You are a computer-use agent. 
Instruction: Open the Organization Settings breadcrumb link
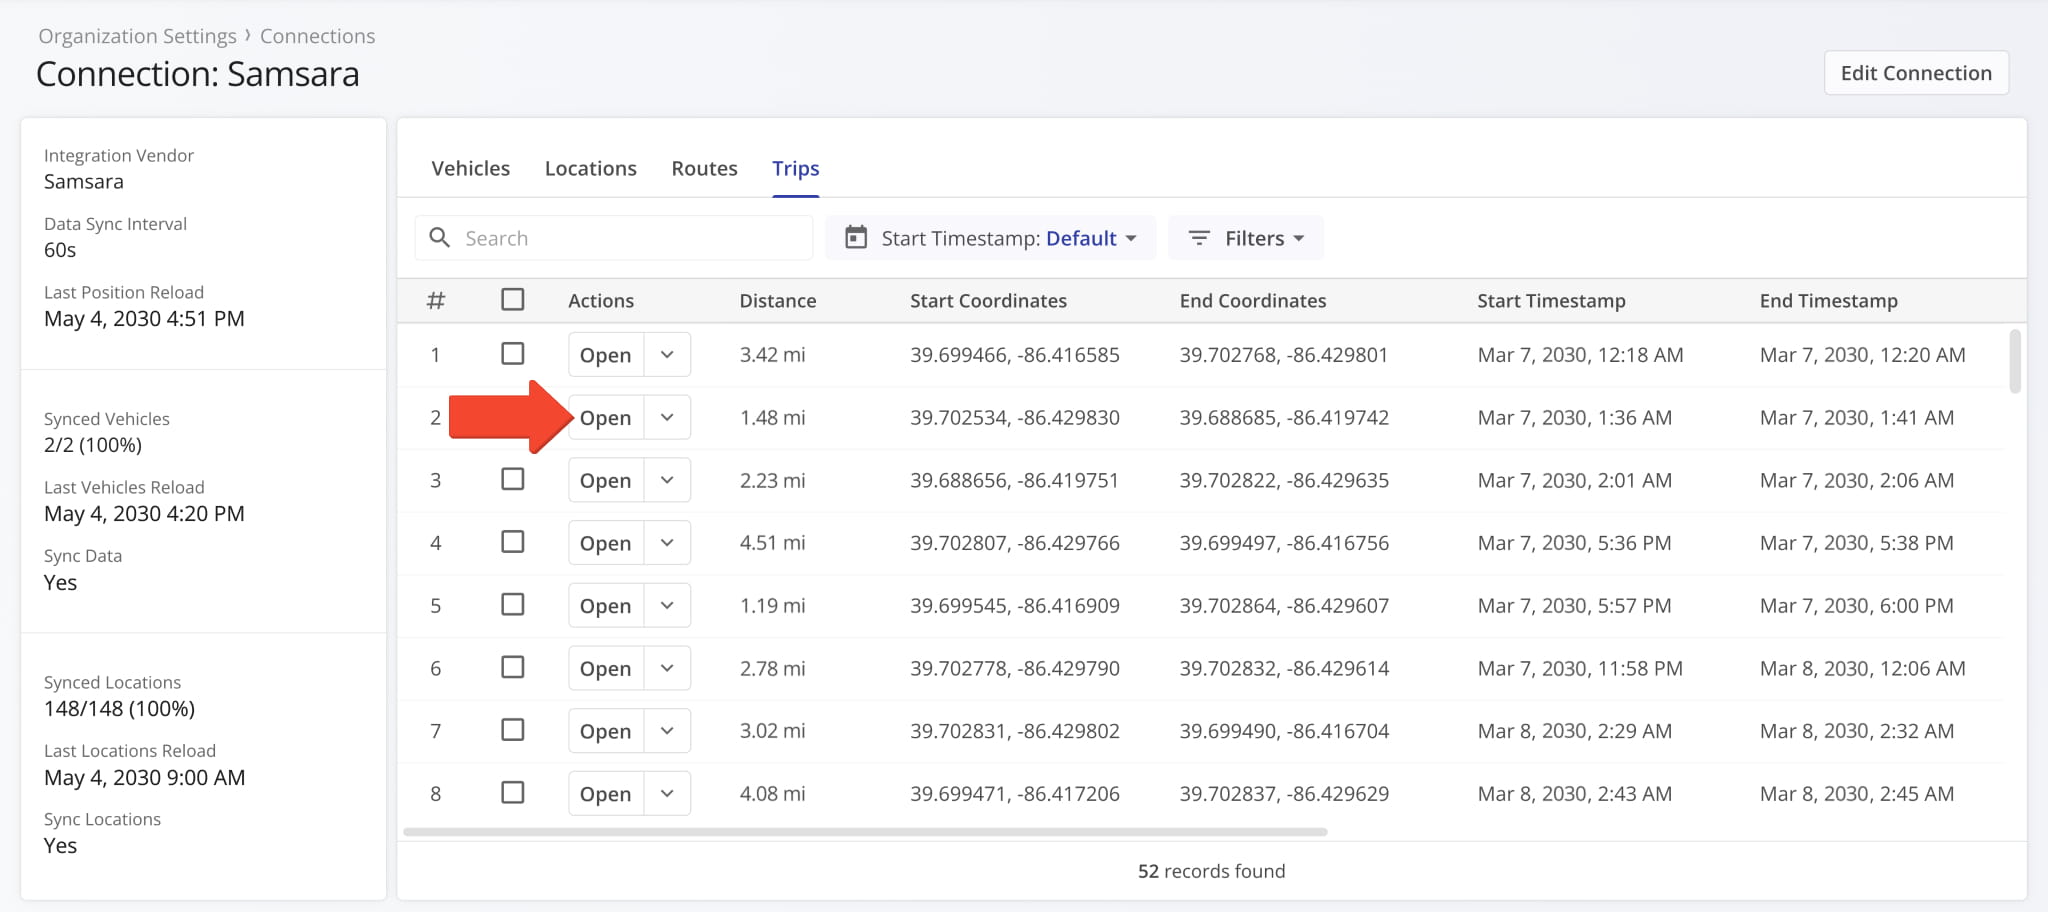click(137, 35)
